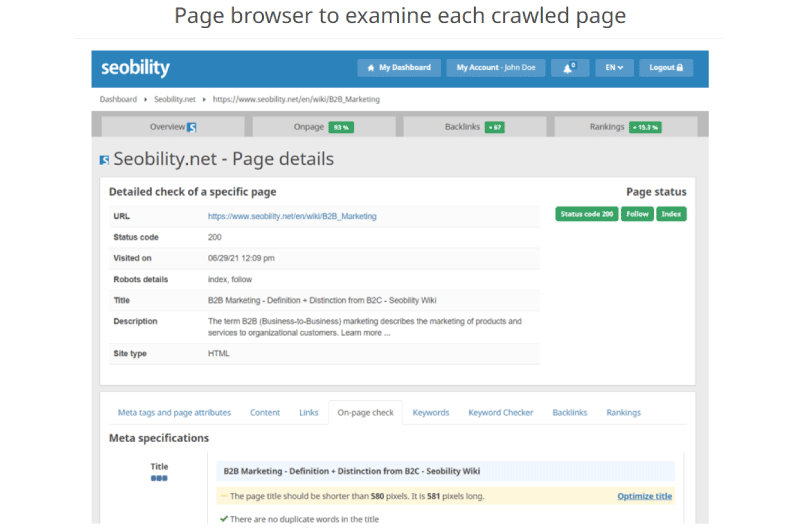This screenshot has width=800, height=530.
Task: Open the lower Backlinks tab
Action: tap(569, 412)
